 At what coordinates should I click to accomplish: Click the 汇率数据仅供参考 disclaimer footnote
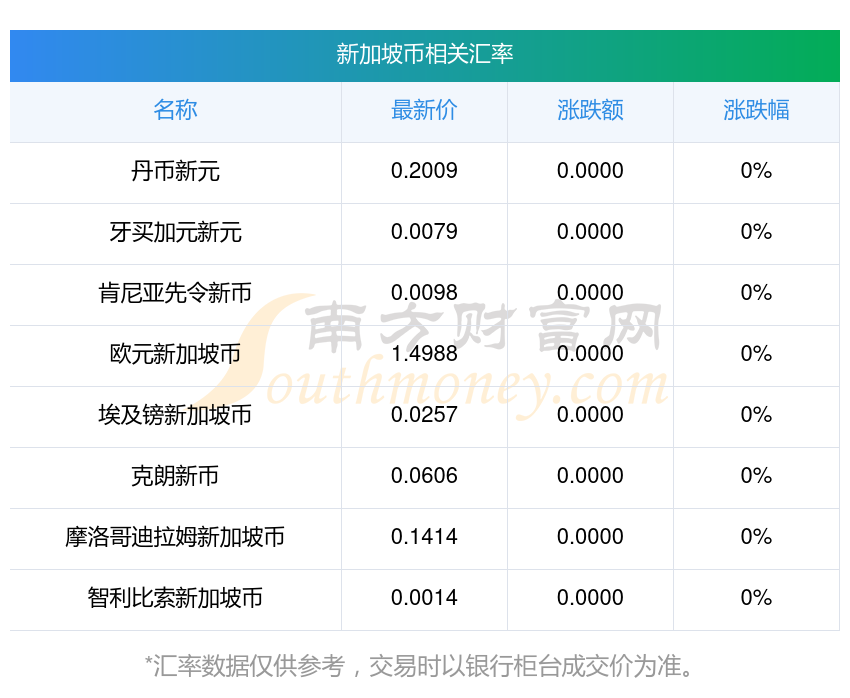419,666
